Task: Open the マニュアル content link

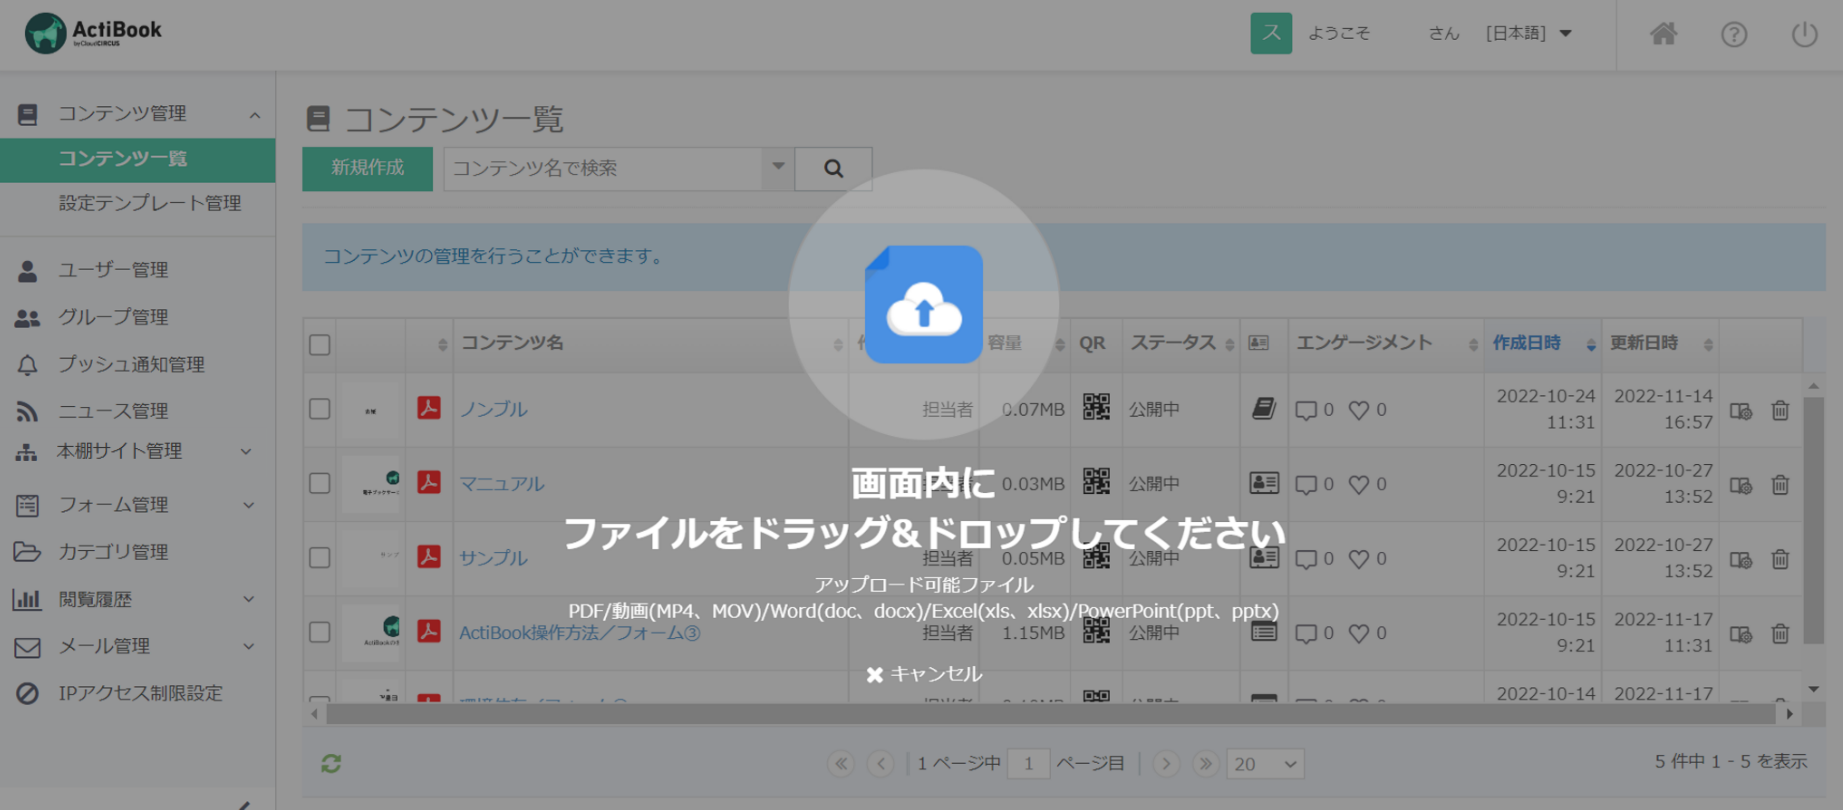Action: [502, 483]
